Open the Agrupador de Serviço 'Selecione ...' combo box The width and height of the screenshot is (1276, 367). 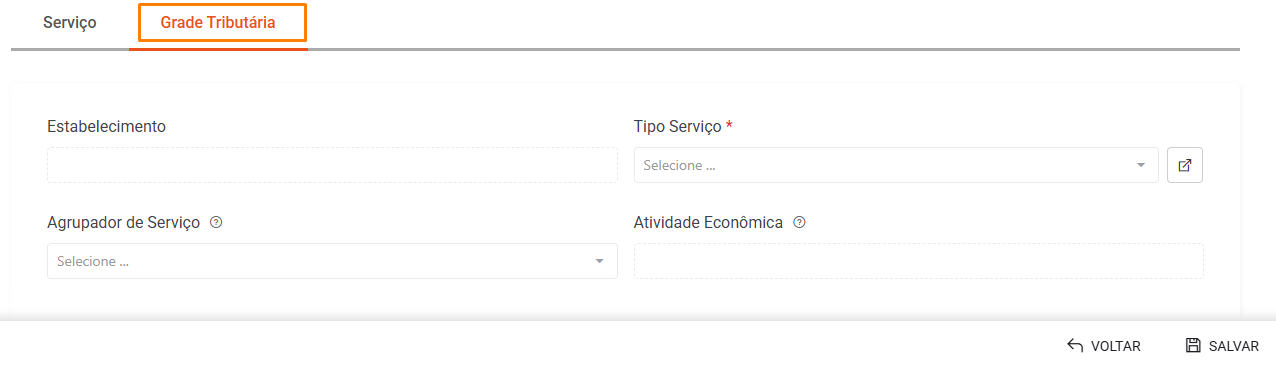[x=332, y=261]
